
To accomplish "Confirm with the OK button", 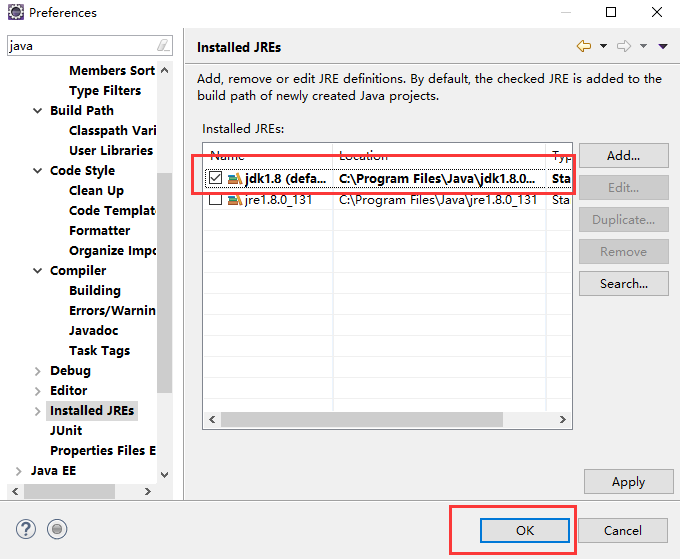I will point(525,530).
